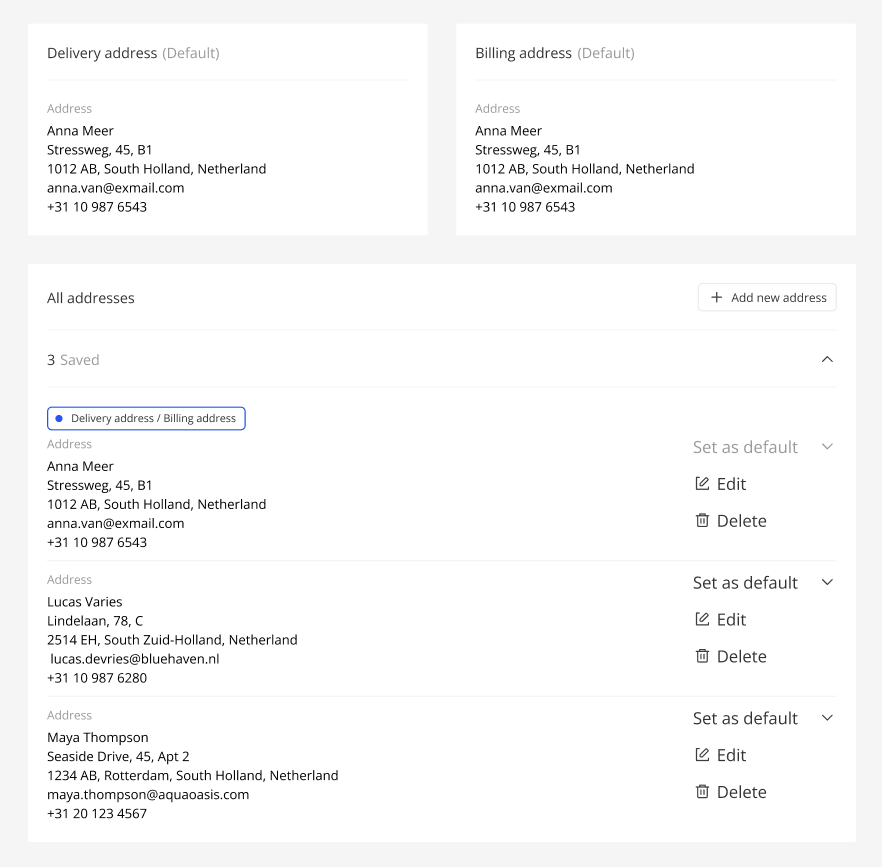The width and height of the screenshot is (882, 867).
Task: Click the Billing address card heading
Action: point(523,53)
